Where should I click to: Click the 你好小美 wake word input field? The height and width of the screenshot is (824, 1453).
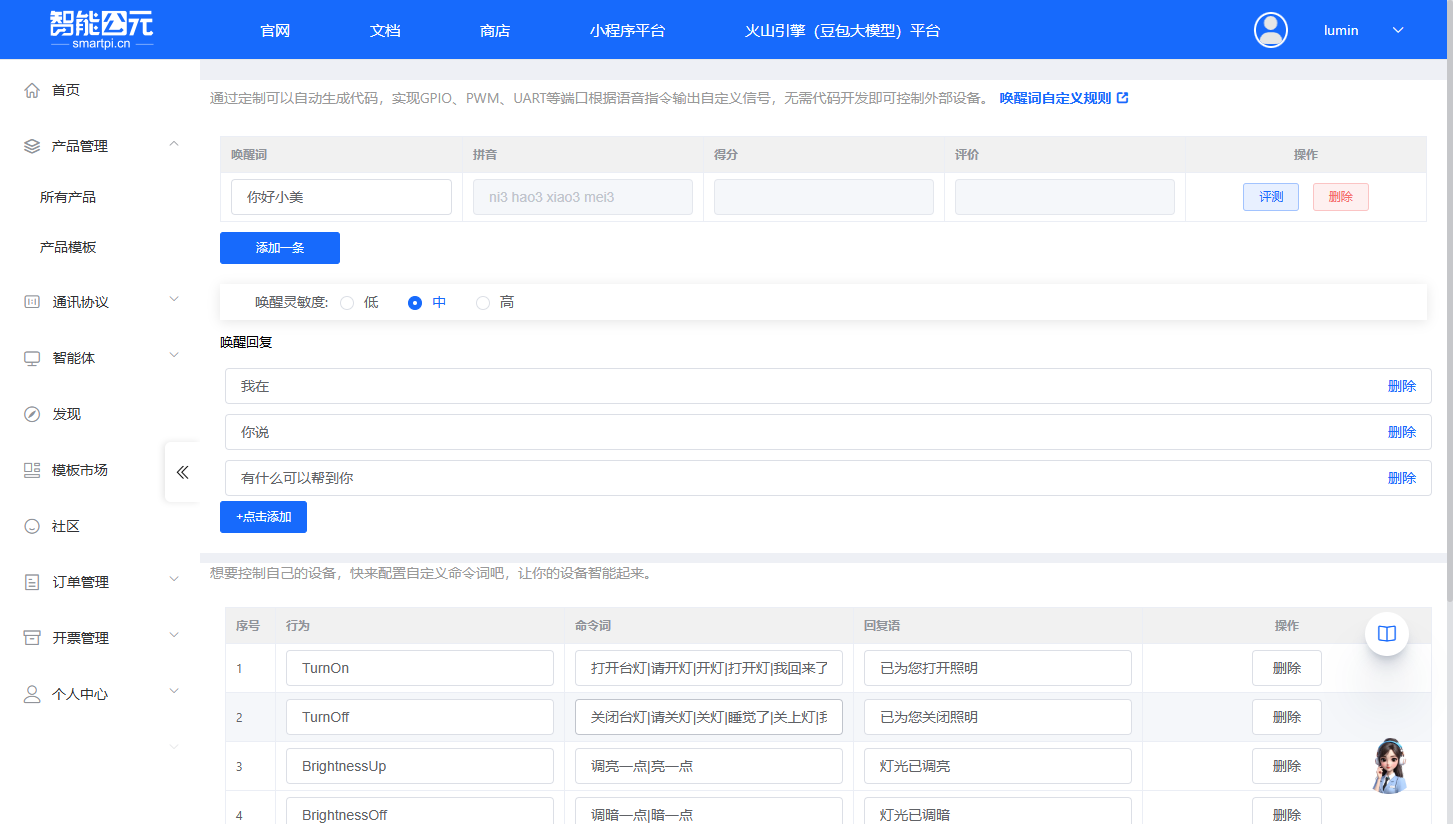341,197
